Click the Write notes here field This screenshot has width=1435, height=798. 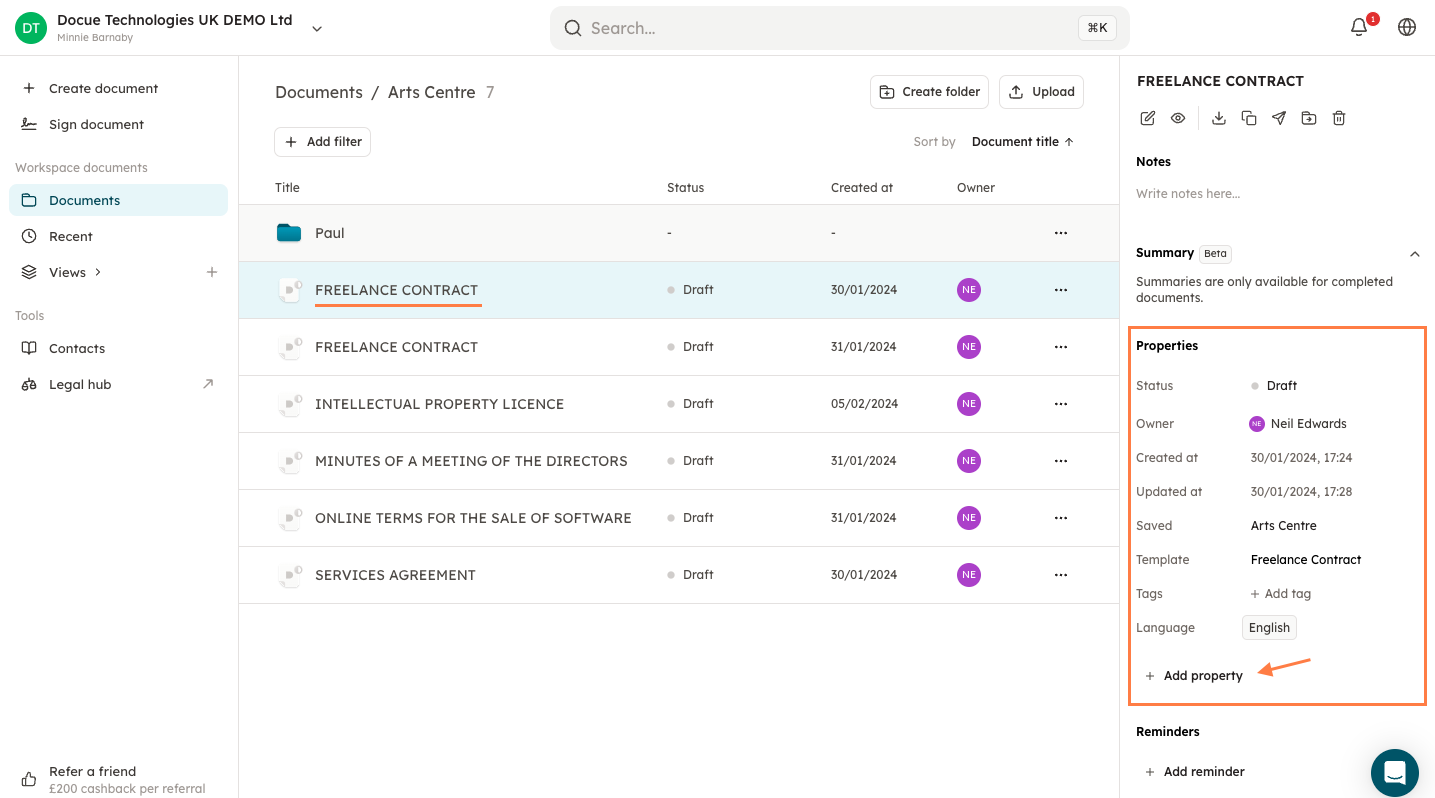coord(1188,194)
